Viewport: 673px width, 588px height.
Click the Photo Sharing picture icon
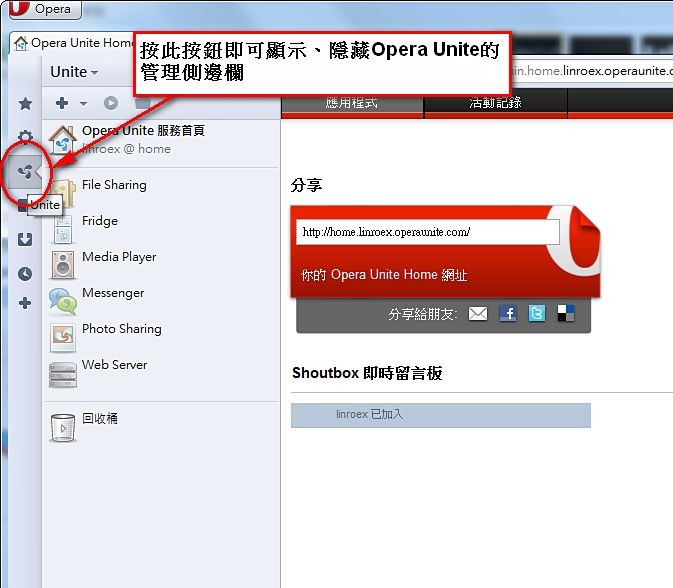click(63, 338)
